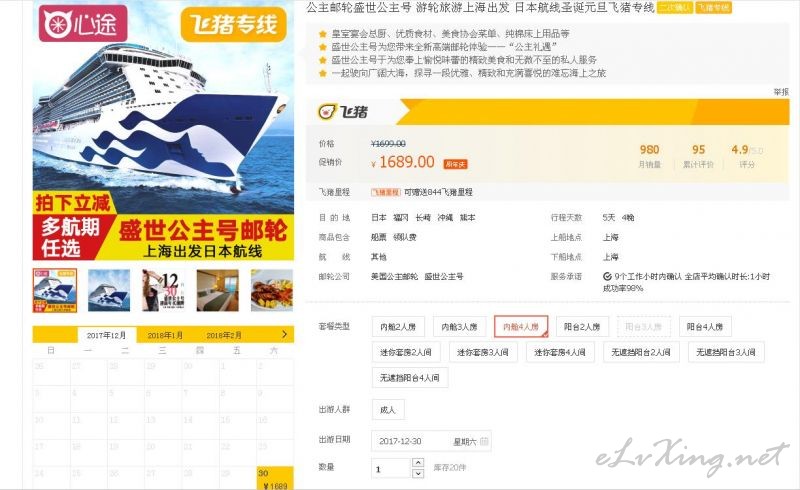The height and width of the screenshot is (490, 800).
Task: View the cabin room thumbnail image
Action: [x=217, y=290]
